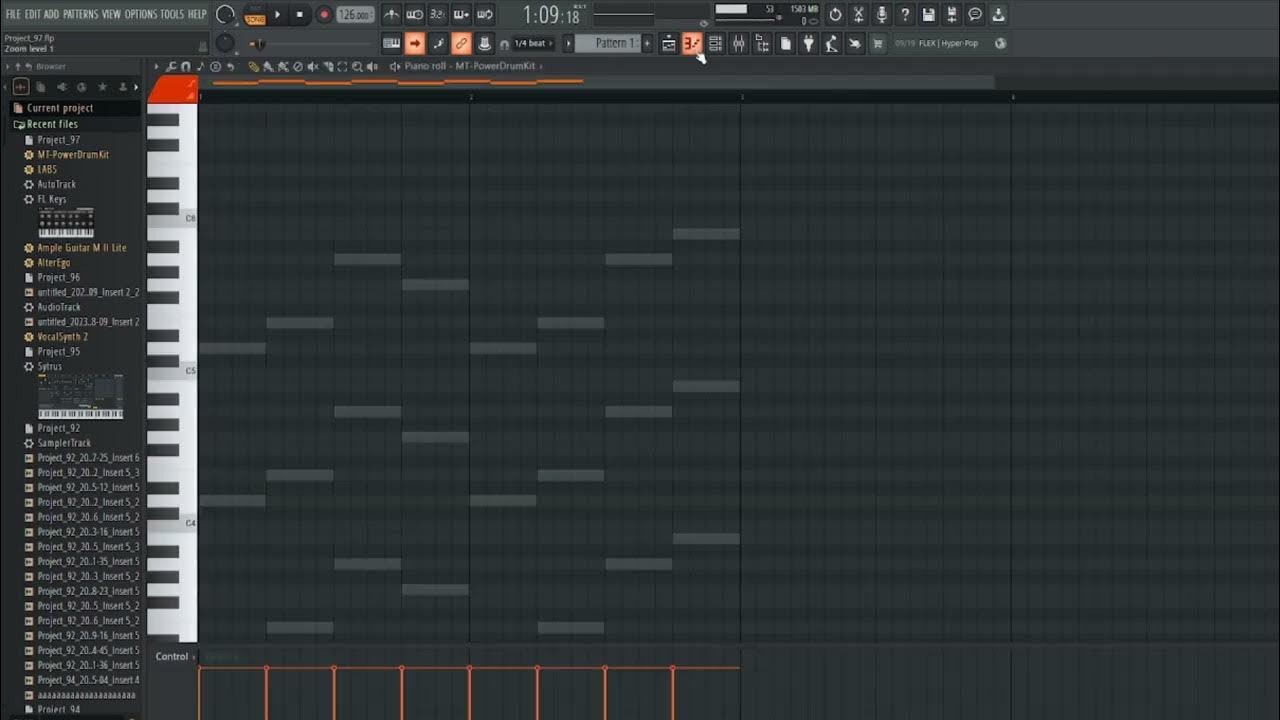Click the tempo tapper icon
Viewport: 1280px width, 720px height.
tap(831, 43)
